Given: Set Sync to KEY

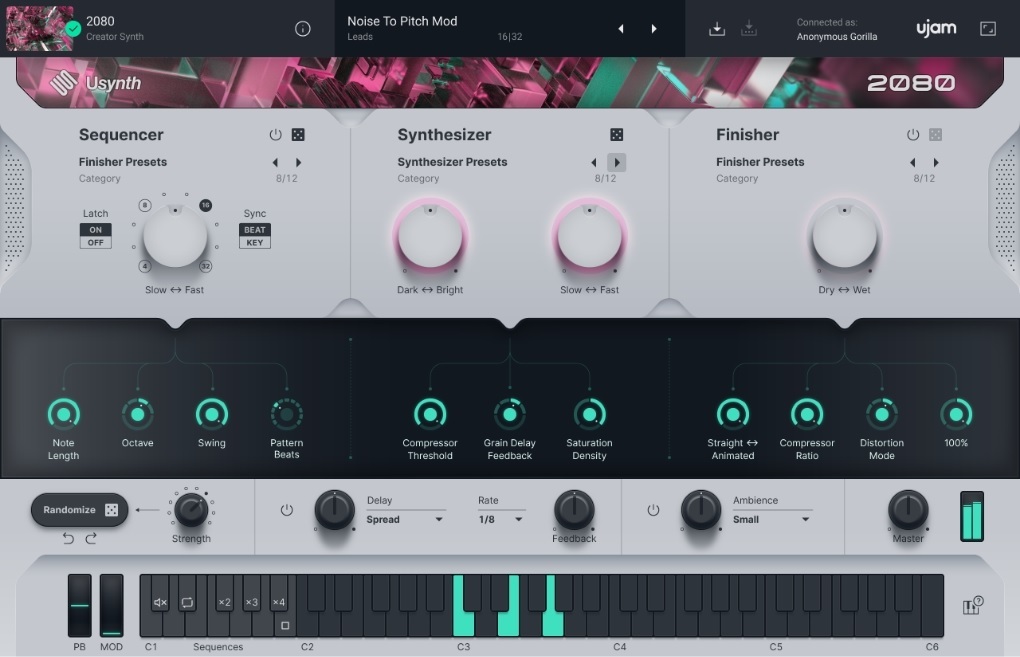Looking at the screenshot, I should (x=255, y=242).
